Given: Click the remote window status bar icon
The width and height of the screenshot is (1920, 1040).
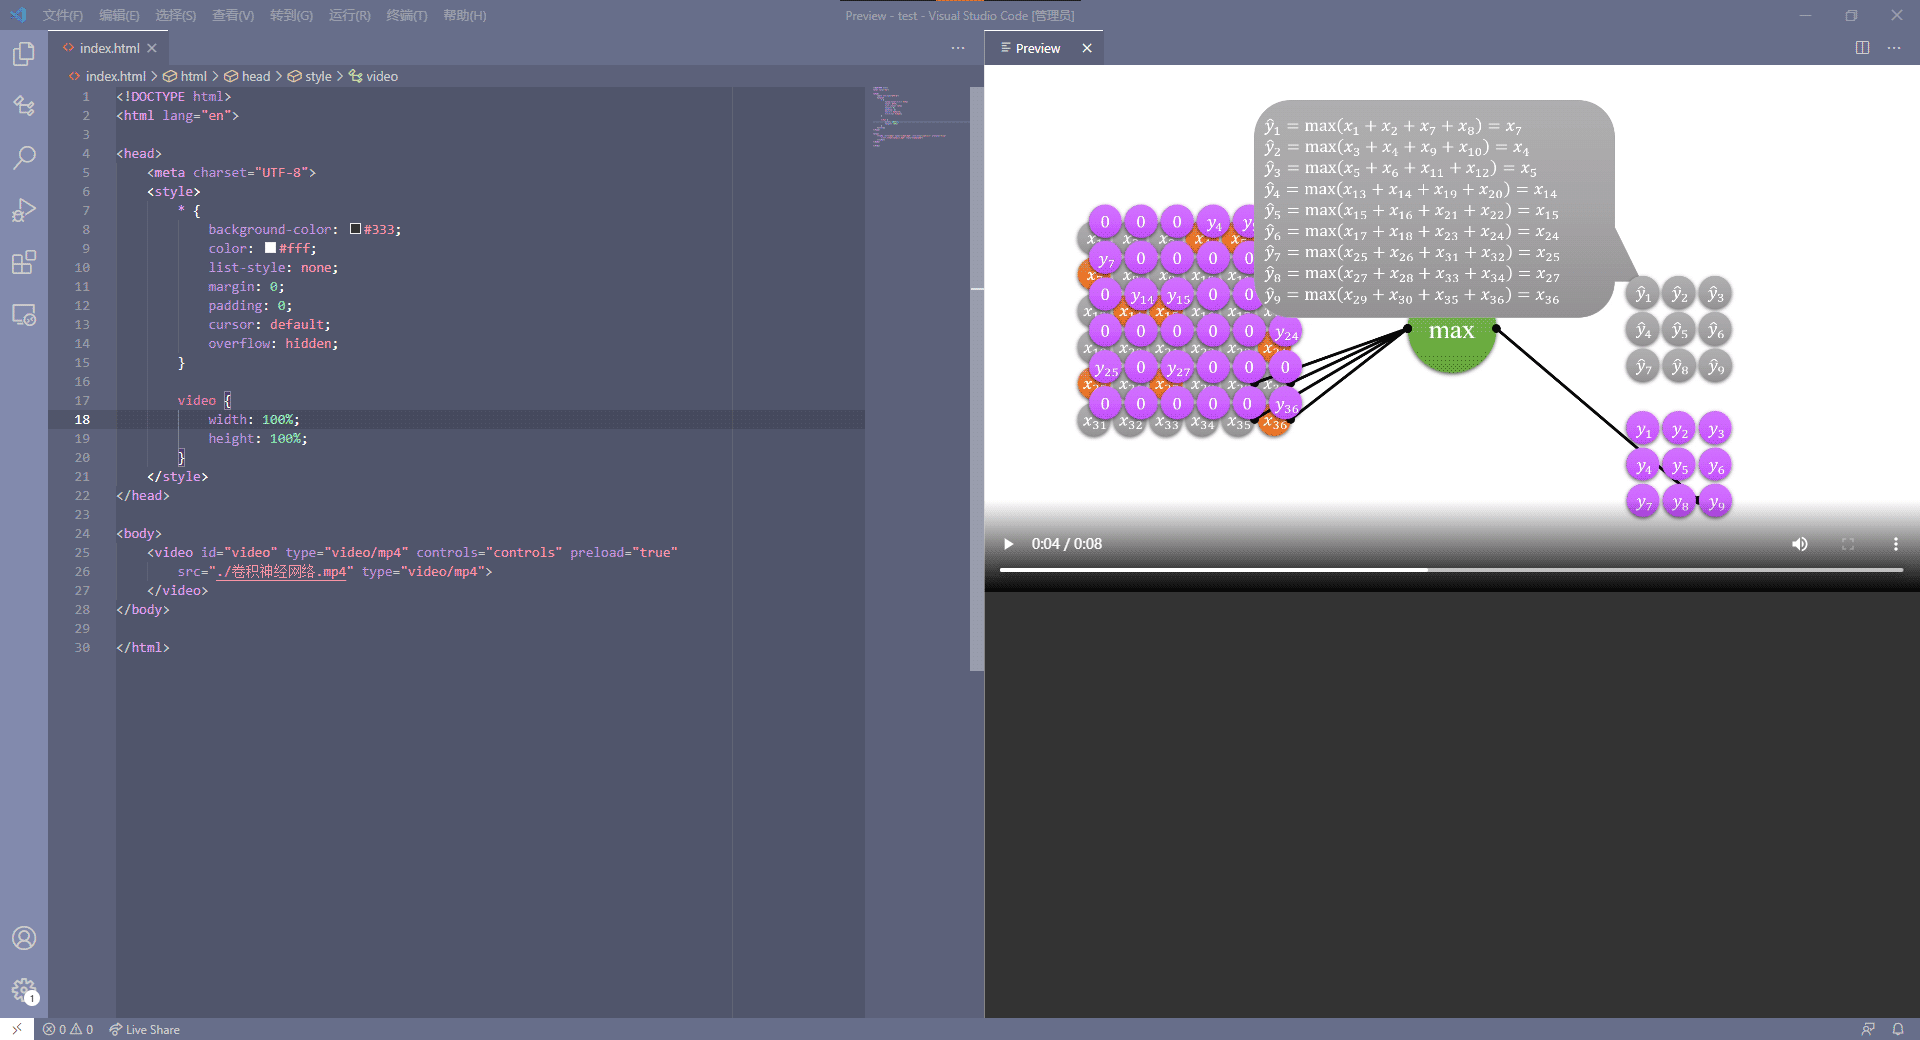Looking at the screenshot, I should click(17, 1029).
